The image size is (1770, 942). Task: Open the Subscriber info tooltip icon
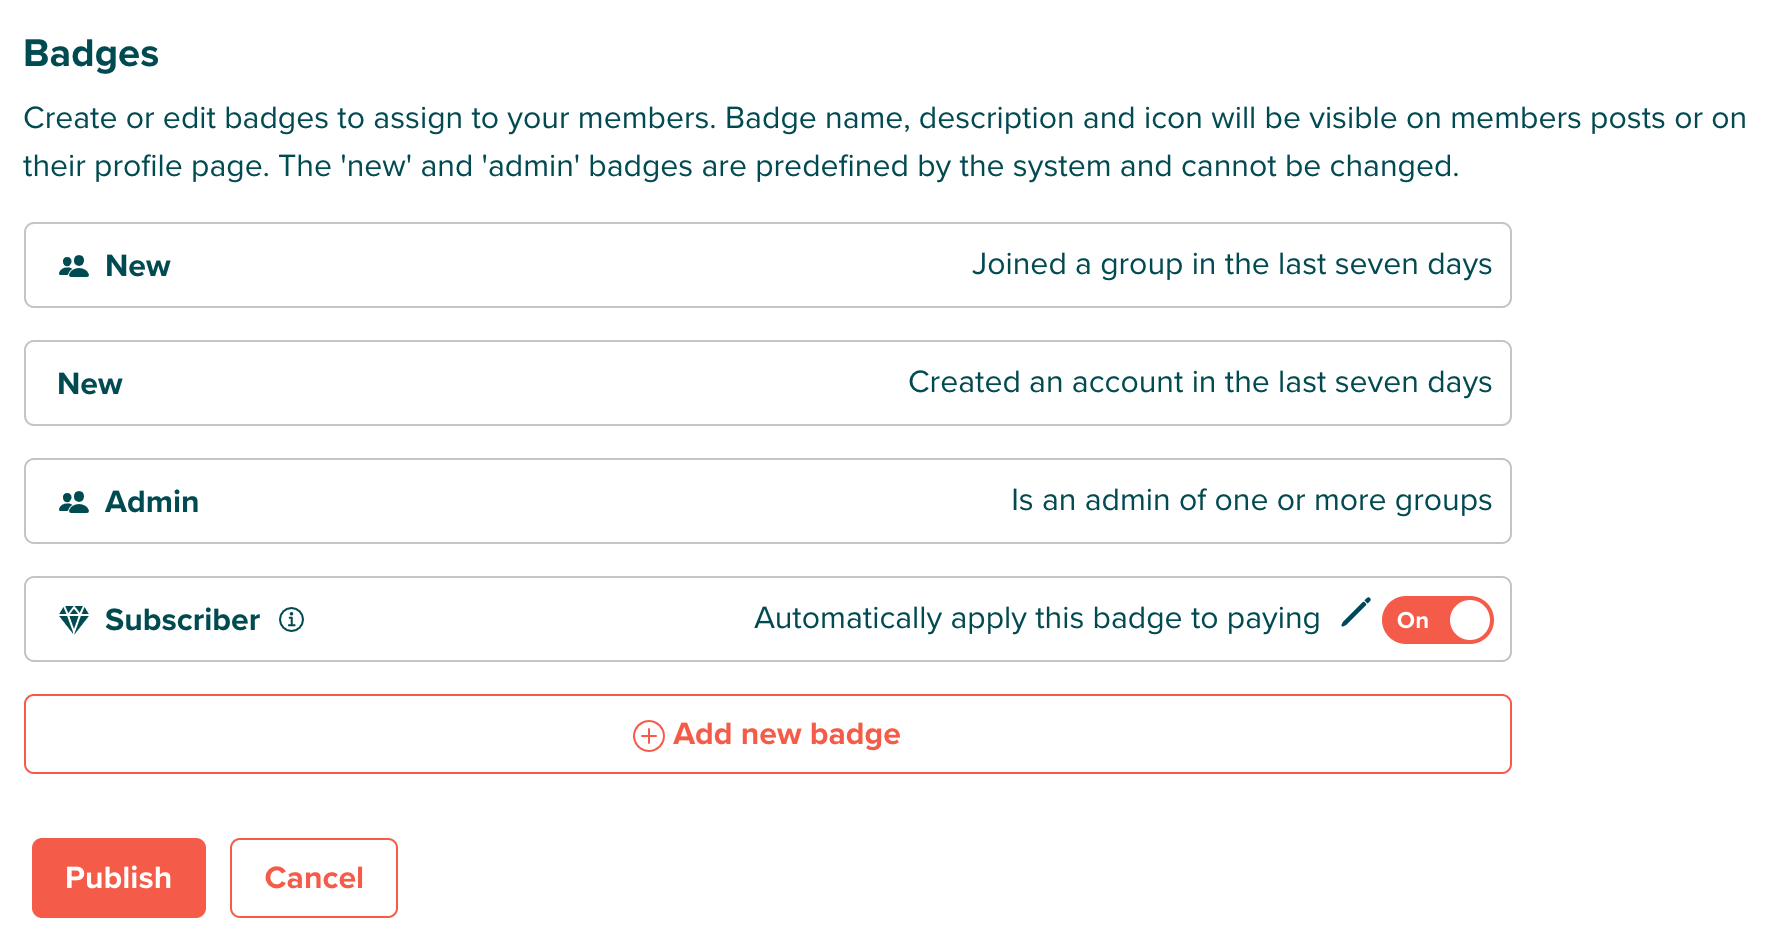point(291,620)
